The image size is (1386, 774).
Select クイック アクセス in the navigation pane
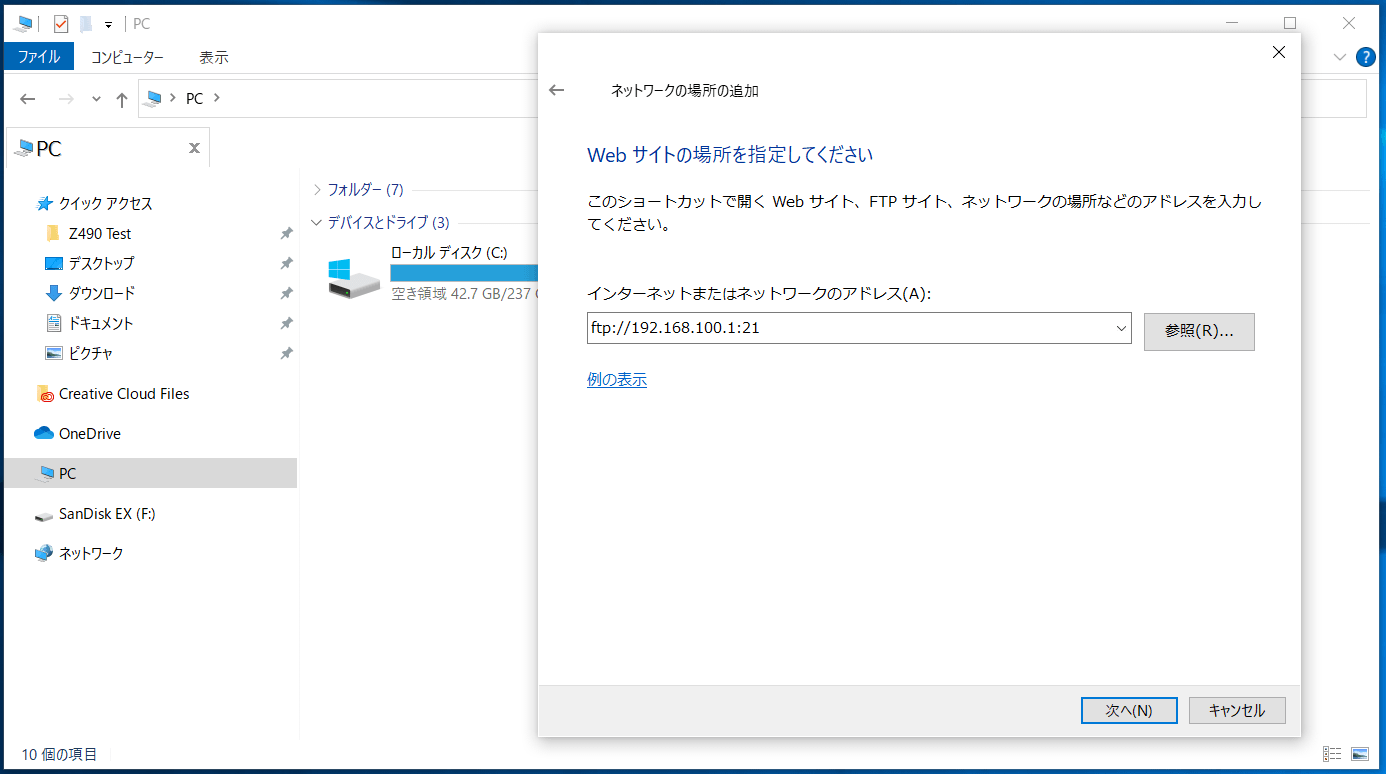tap(105, 203)
